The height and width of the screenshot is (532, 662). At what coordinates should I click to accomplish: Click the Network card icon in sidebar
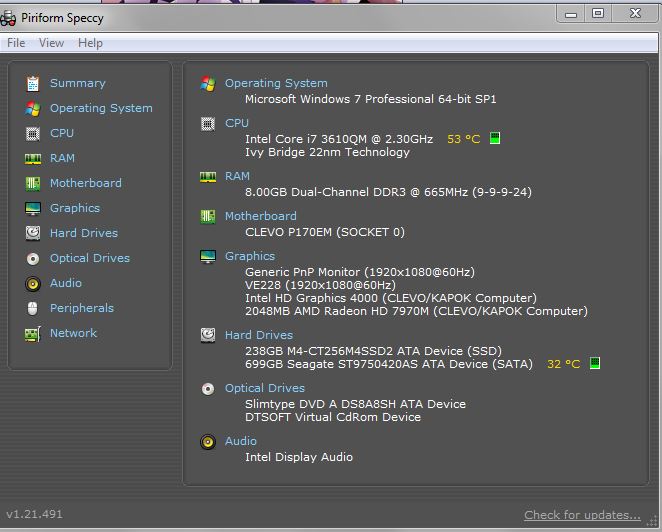(x=33, y=334)
